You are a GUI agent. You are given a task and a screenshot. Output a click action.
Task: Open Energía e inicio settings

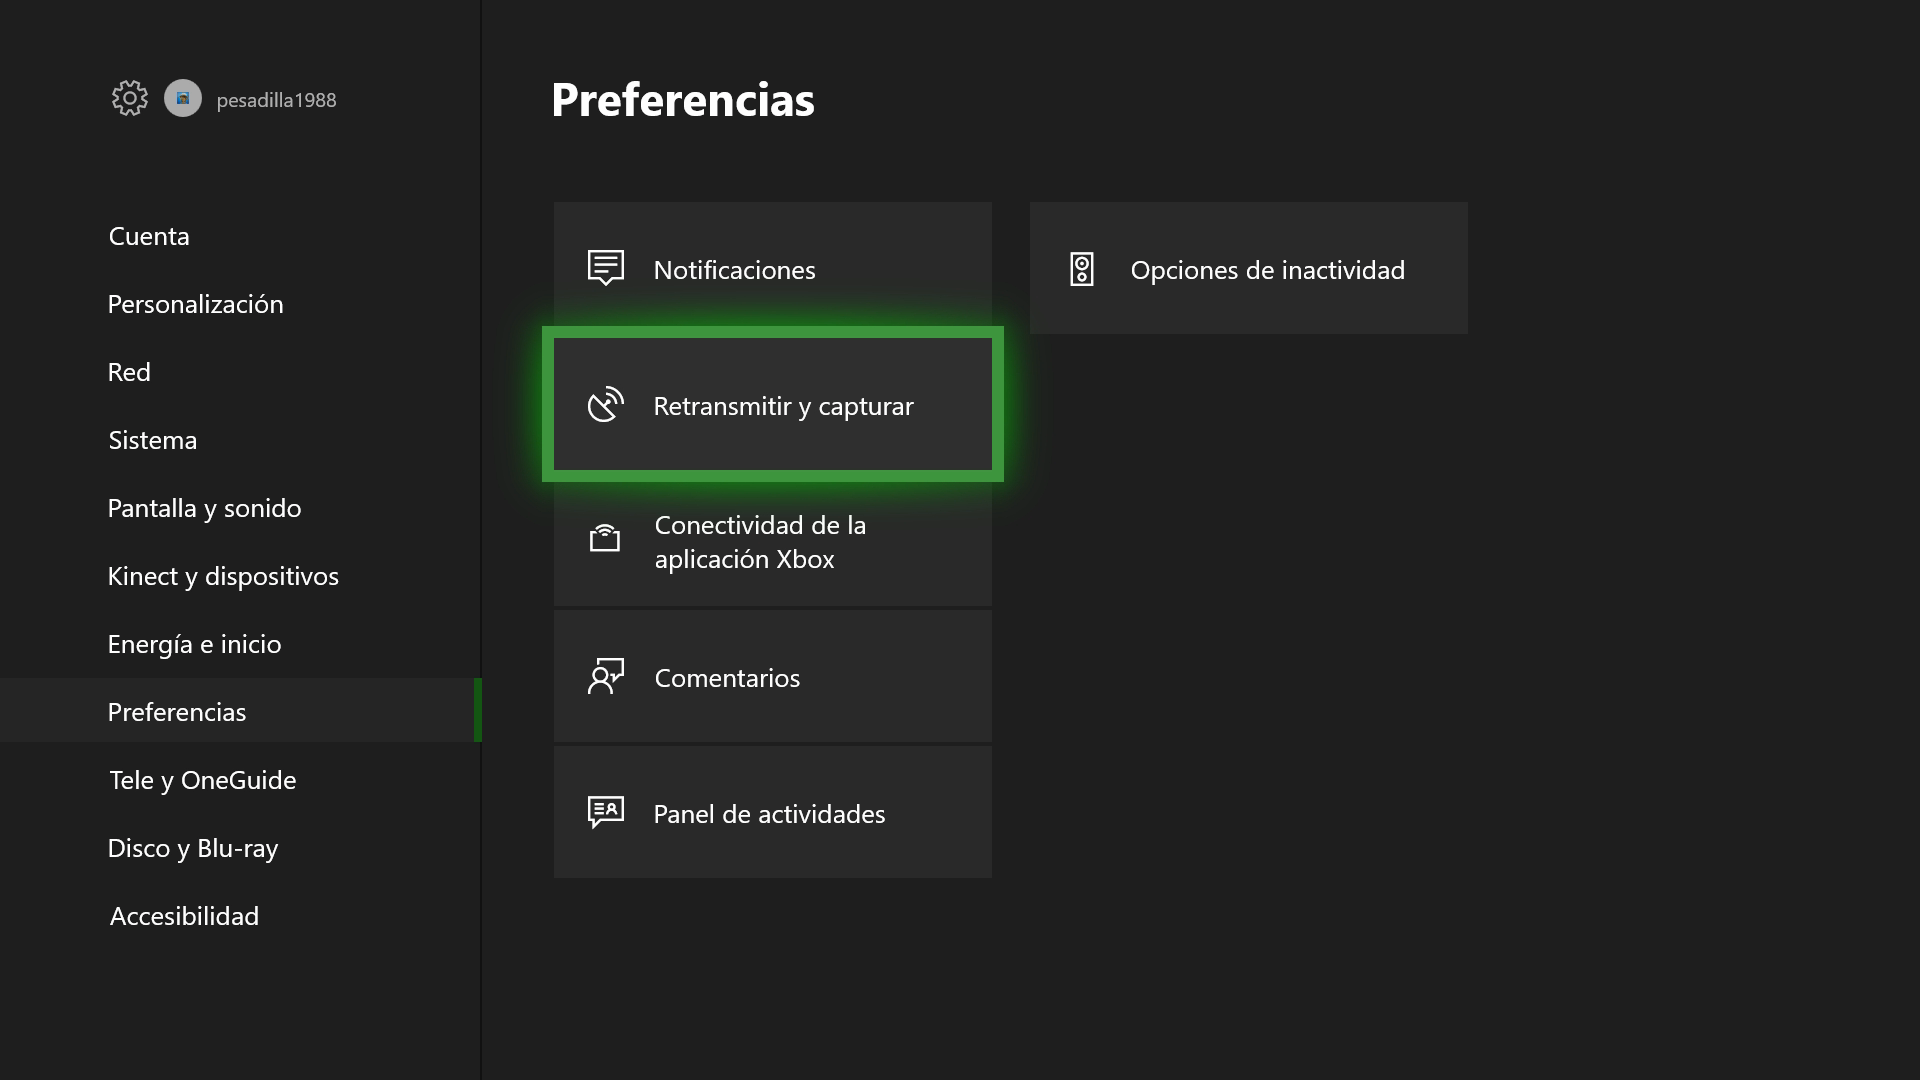[x=195, y=644]
